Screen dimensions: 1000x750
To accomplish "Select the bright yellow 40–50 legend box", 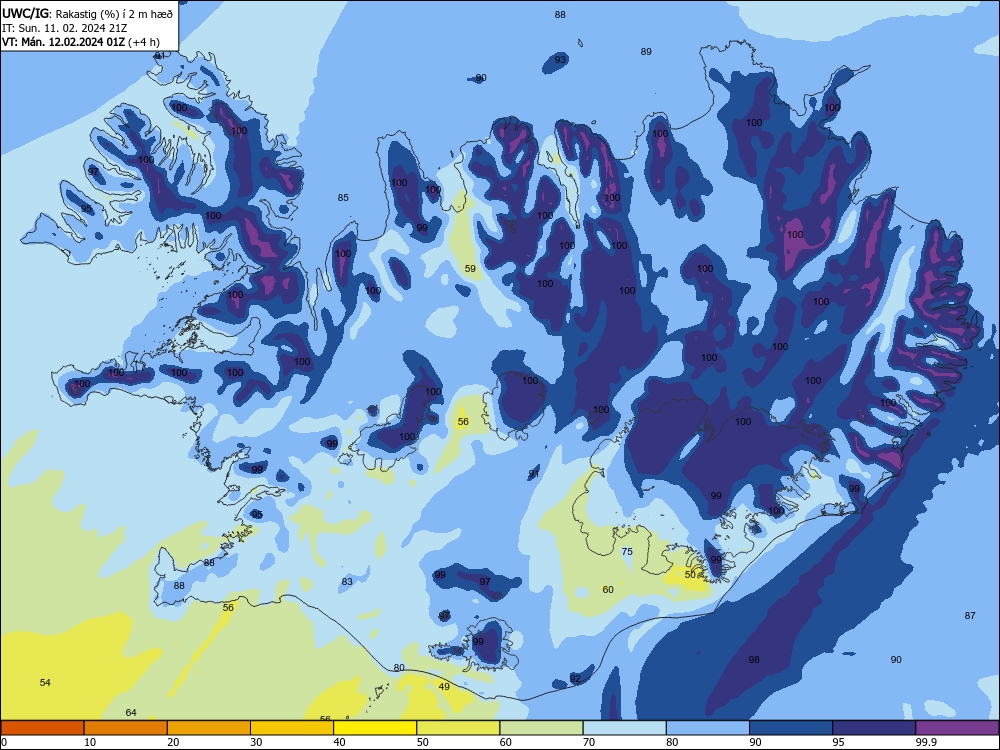I will coord(375,728).
